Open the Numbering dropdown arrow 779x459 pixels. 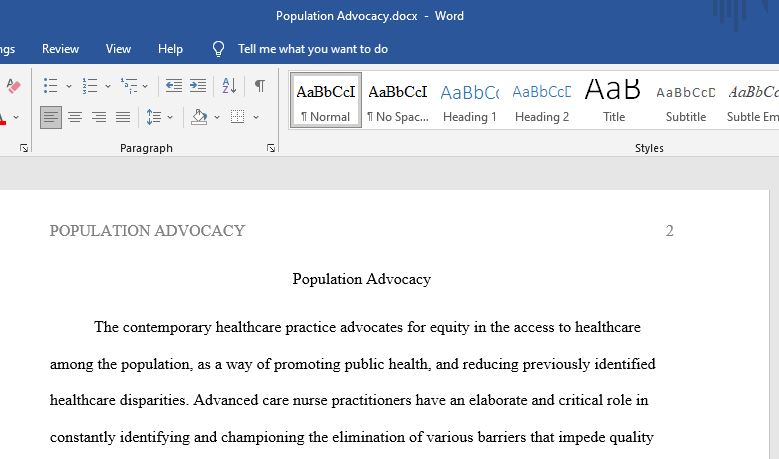107,86
